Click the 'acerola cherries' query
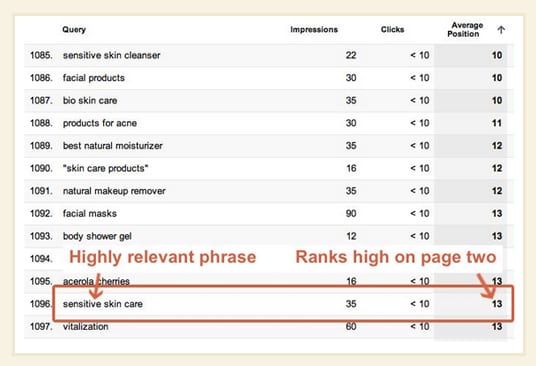 click(x=96, y=281)
